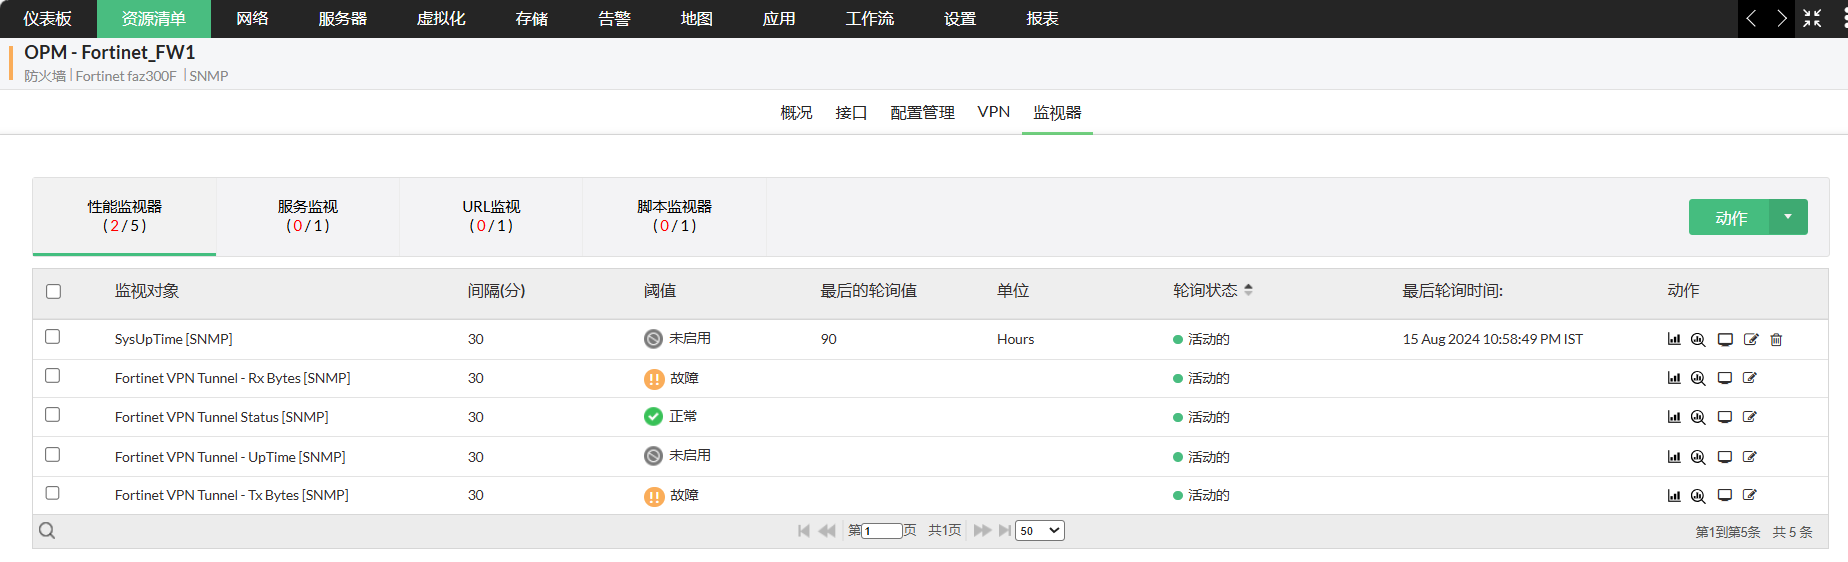Click the search magnifier below the table
Screen dimensions: 1848x562
pos(47,531)
